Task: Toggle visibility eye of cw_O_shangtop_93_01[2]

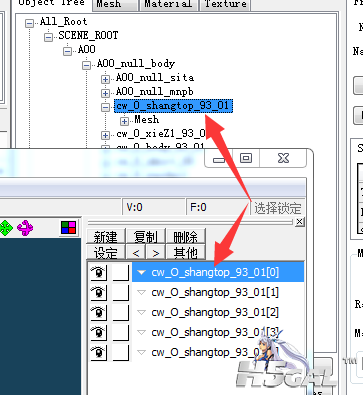Action: [98, 312]
